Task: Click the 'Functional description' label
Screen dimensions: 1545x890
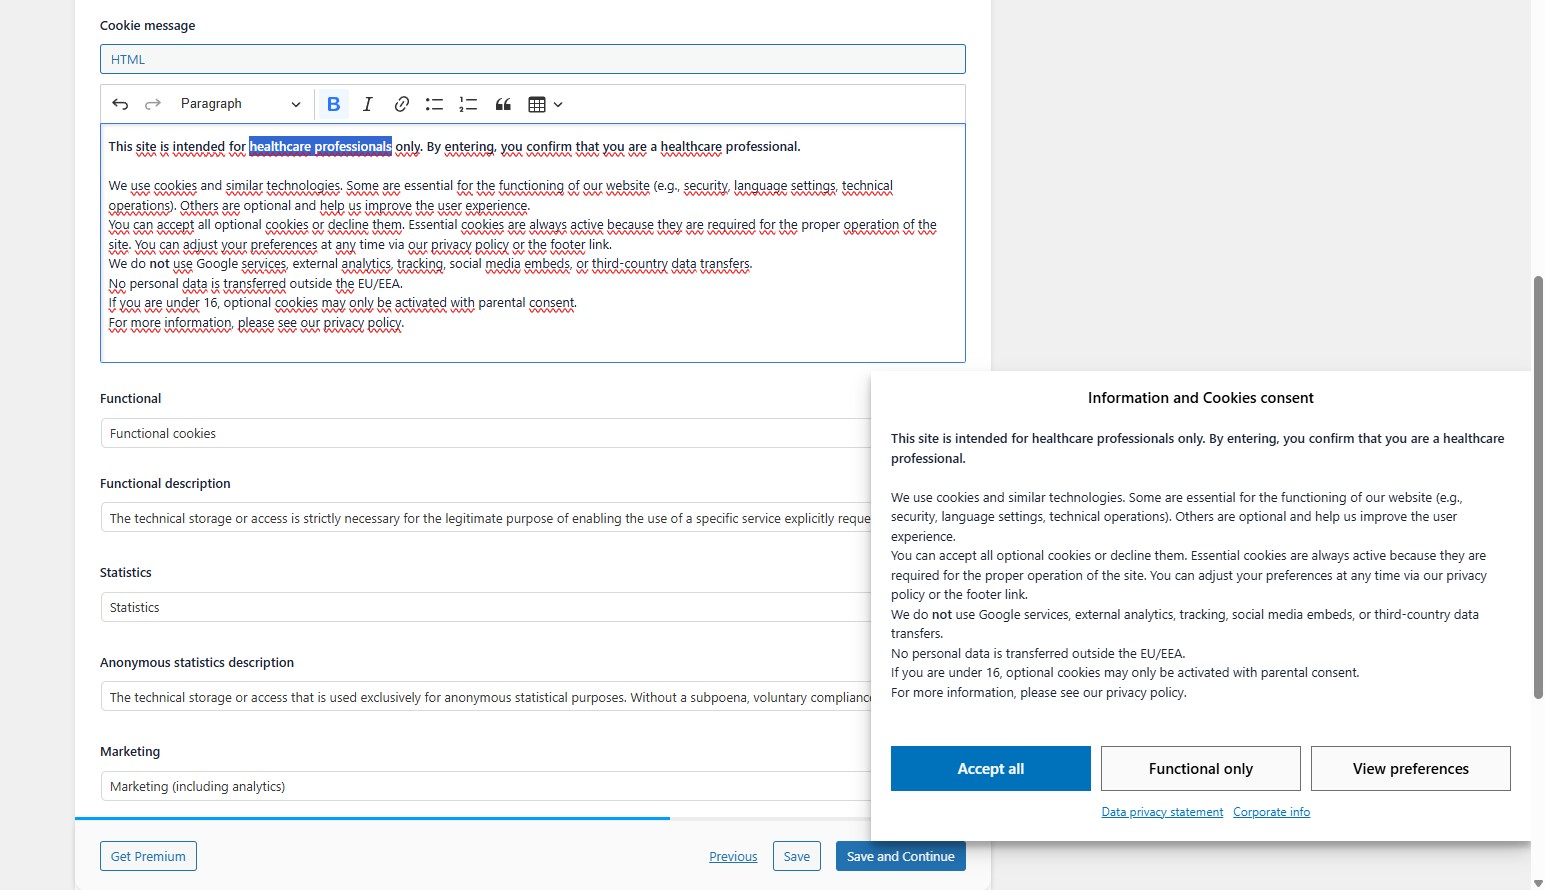Action: coord(165,483)
